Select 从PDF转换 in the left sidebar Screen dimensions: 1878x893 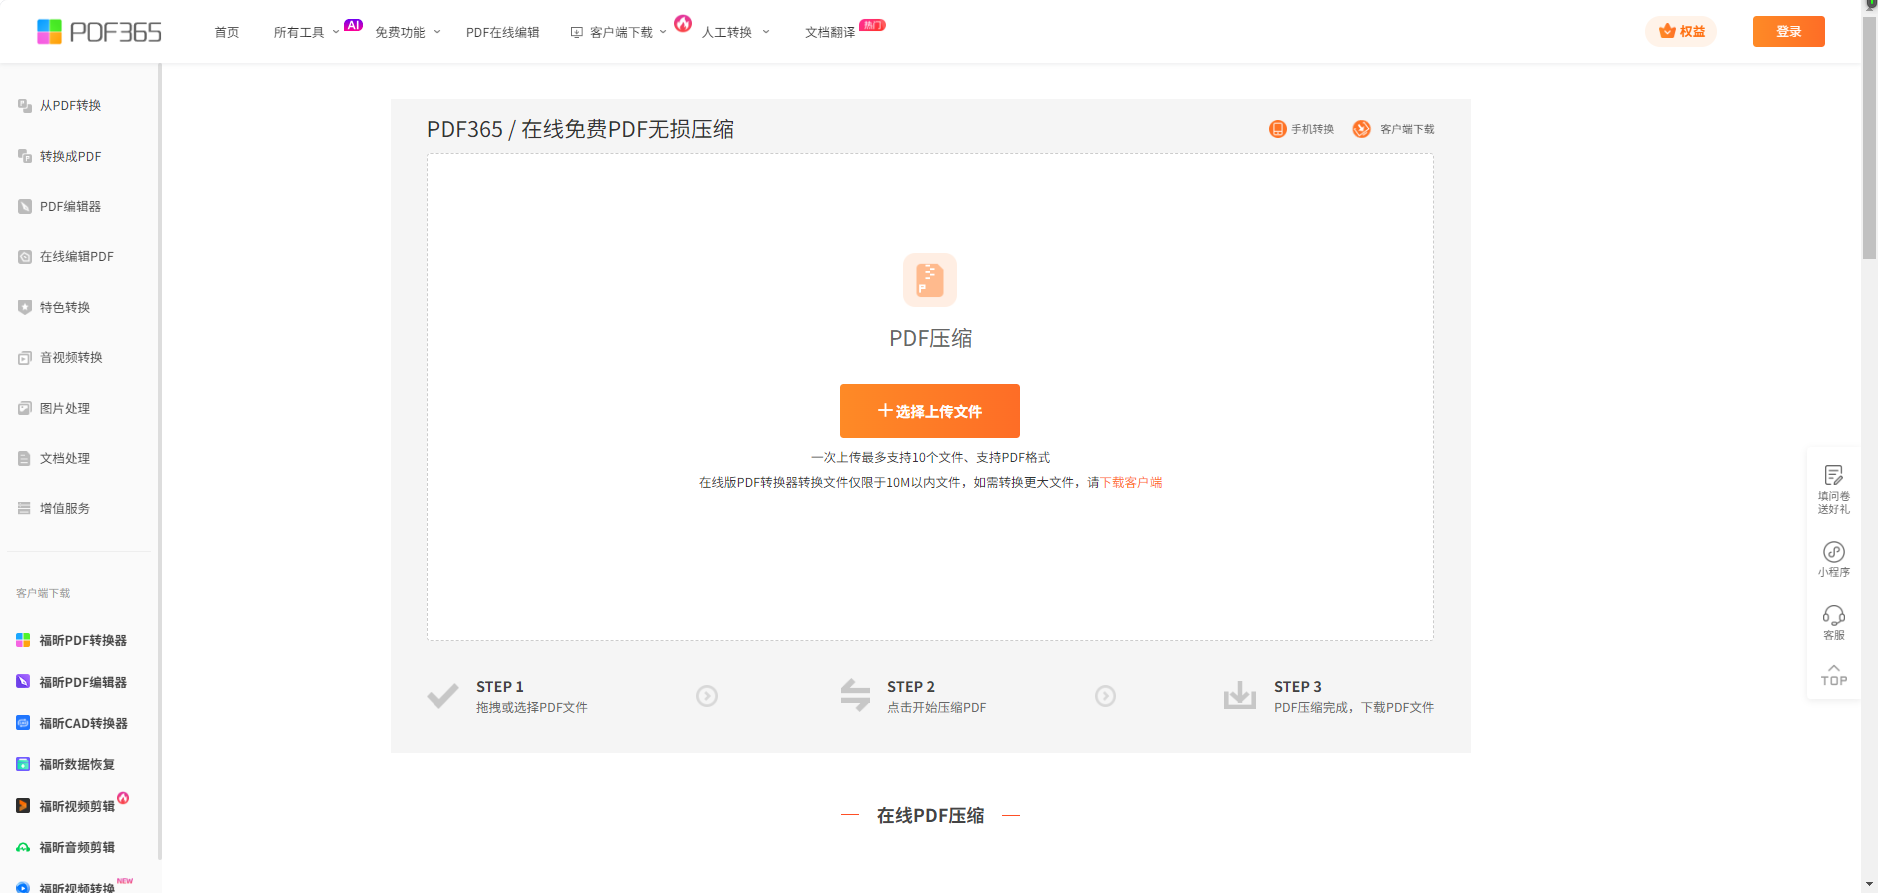point(70,106)
